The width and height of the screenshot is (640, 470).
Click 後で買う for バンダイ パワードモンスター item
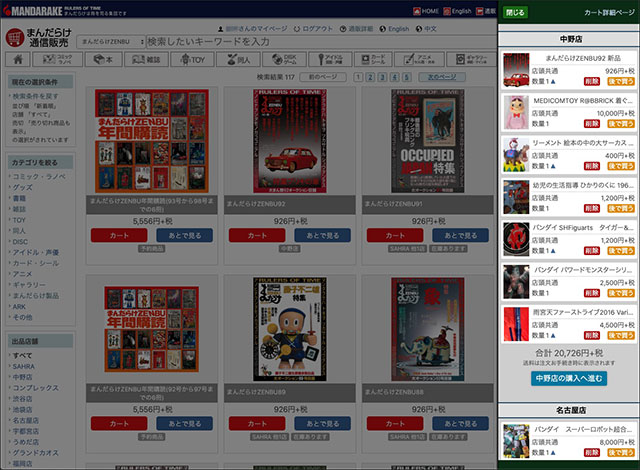(621, 293)
